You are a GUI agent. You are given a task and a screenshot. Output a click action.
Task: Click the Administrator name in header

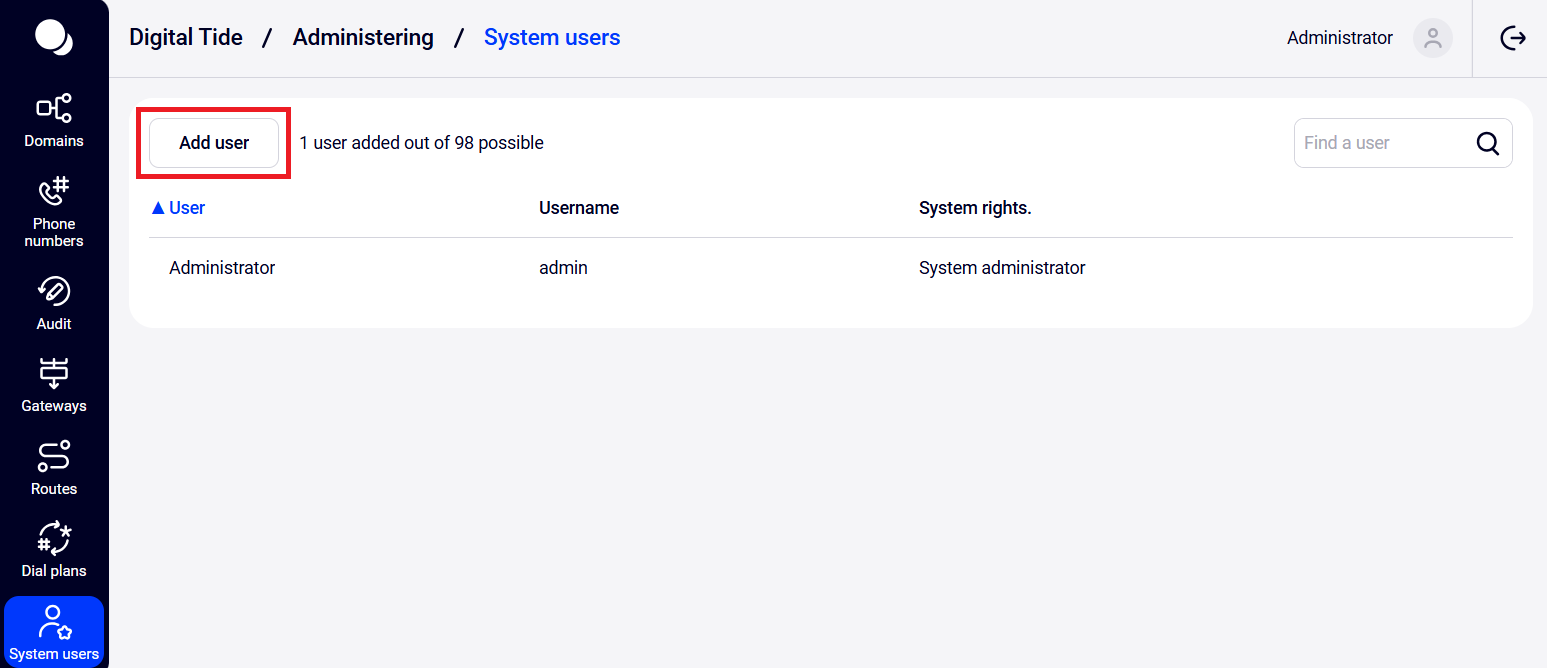click(x=1340, y=38)
